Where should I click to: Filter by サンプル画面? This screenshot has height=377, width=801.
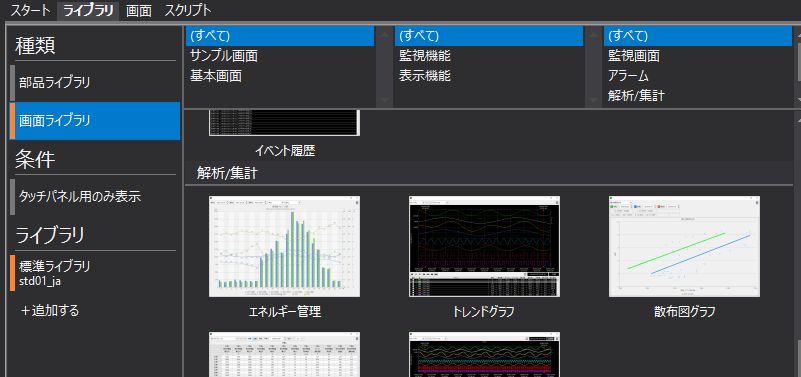pos(280,56)
